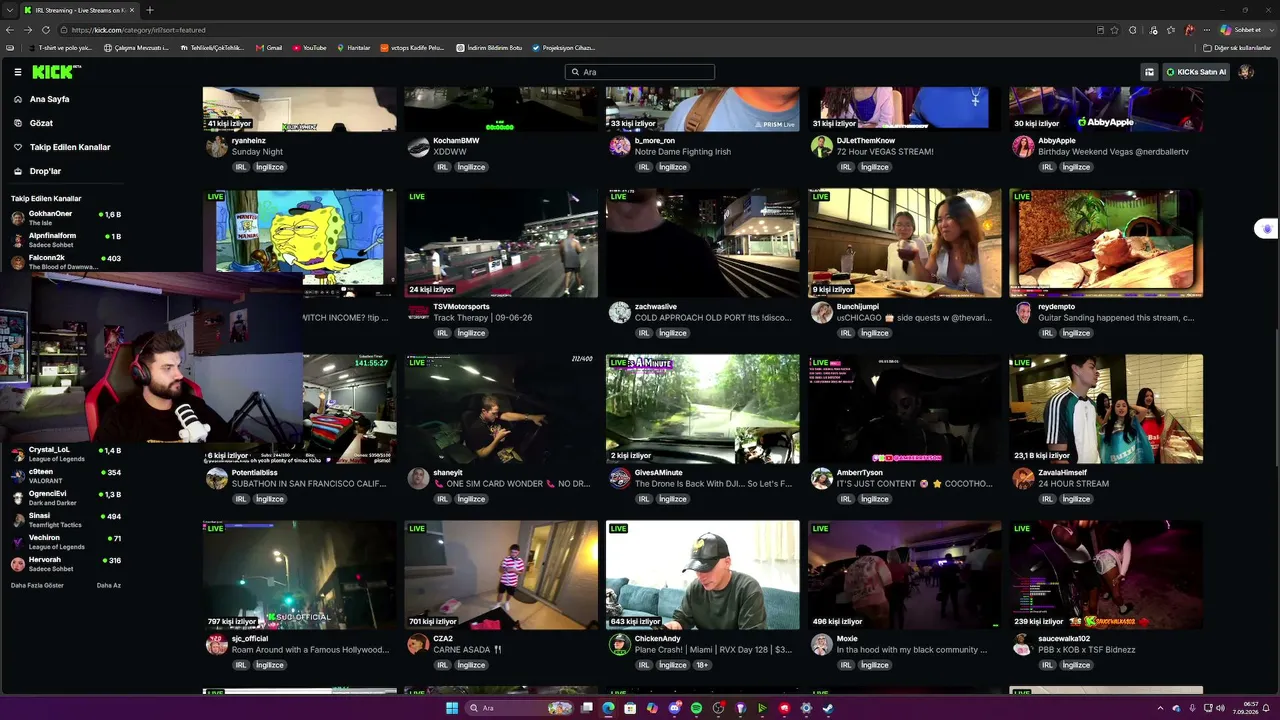Open the Windows taskbar search box
Image resolution: width=1280 pixels, height=720 pixels.
pyautogui.click(x=520, y=708)
